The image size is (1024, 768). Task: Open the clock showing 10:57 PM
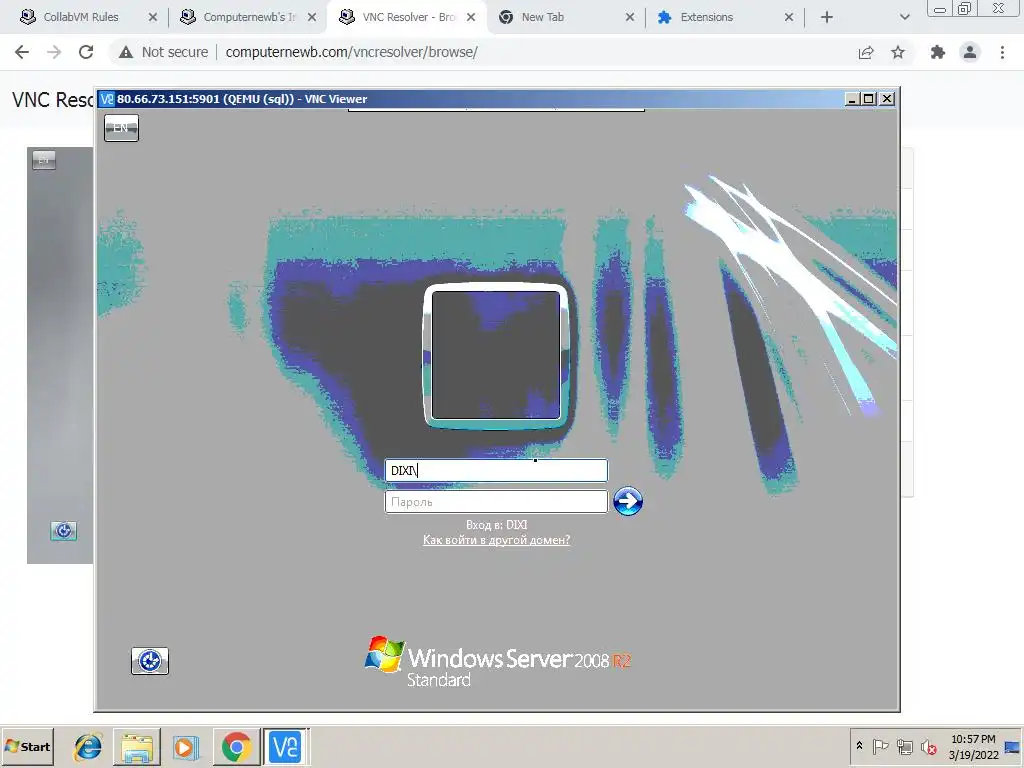click(x=973, y=746)
